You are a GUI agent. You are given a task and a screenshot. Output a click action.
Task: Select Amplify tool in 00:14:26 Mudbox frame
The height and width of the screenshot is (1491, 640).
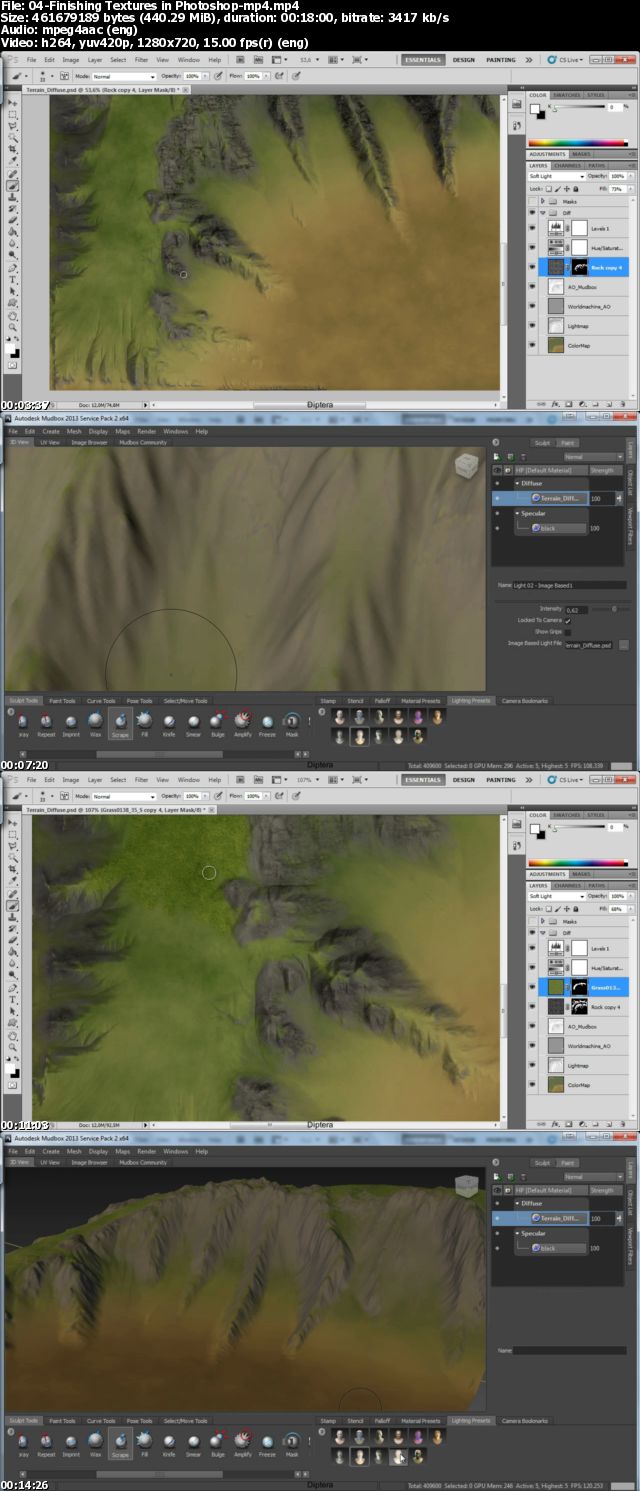242,1442
